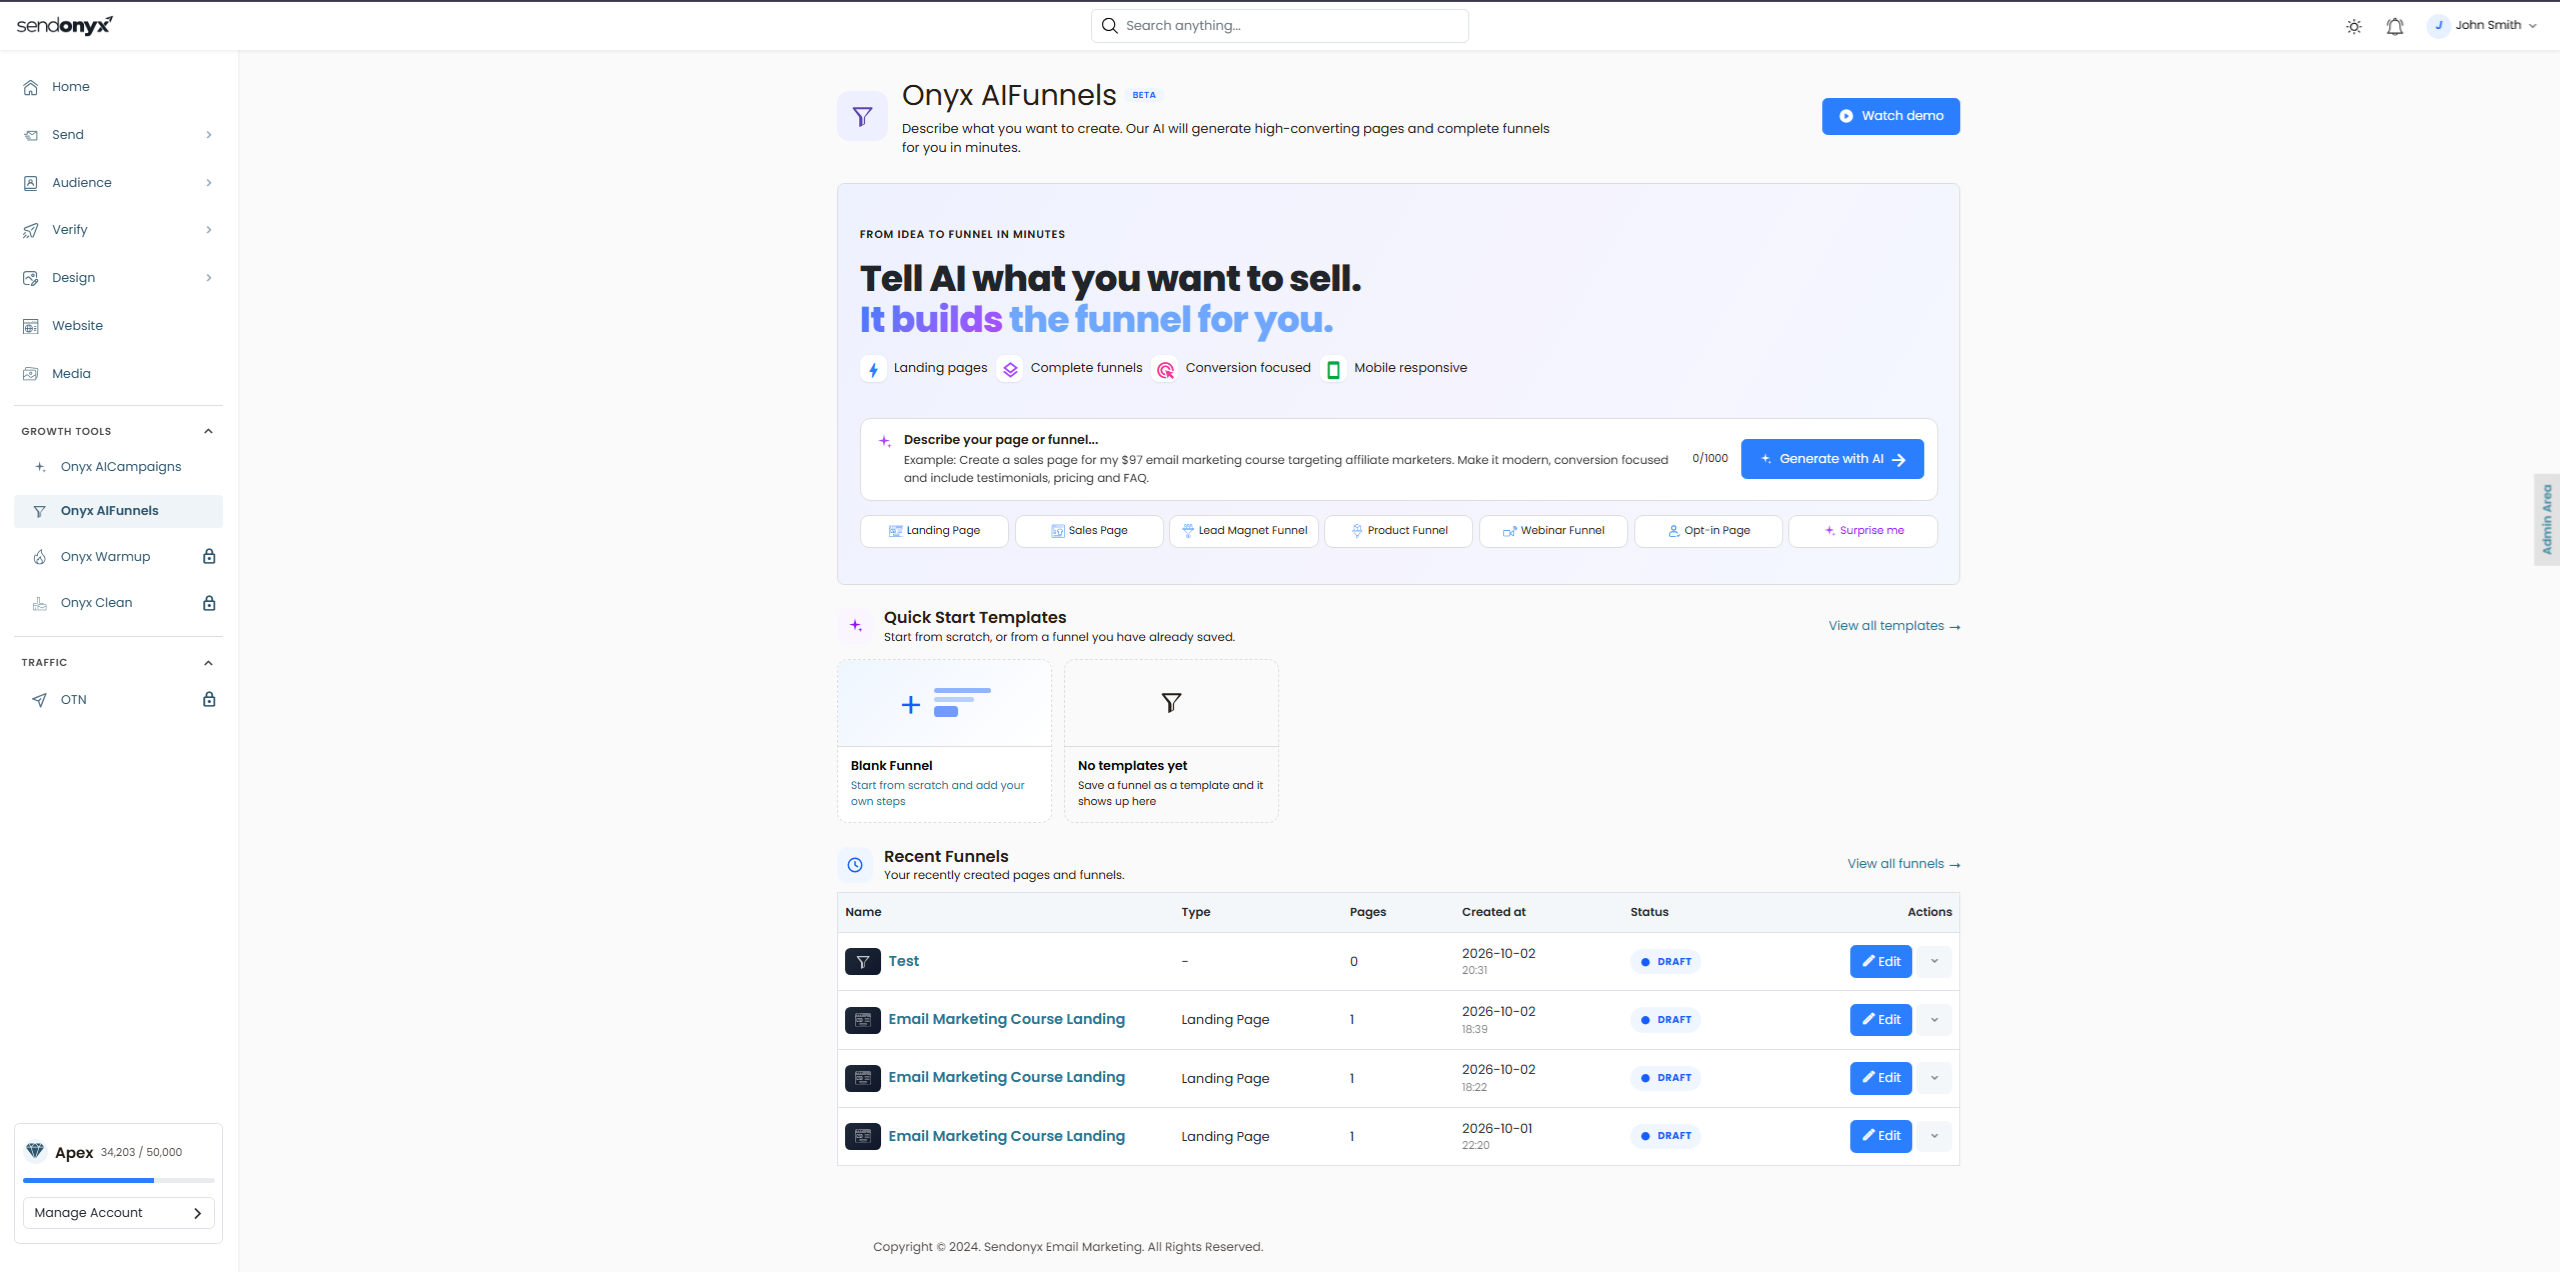
Task: Expand the Send menu chevron
Action: (x=209, y=135)
